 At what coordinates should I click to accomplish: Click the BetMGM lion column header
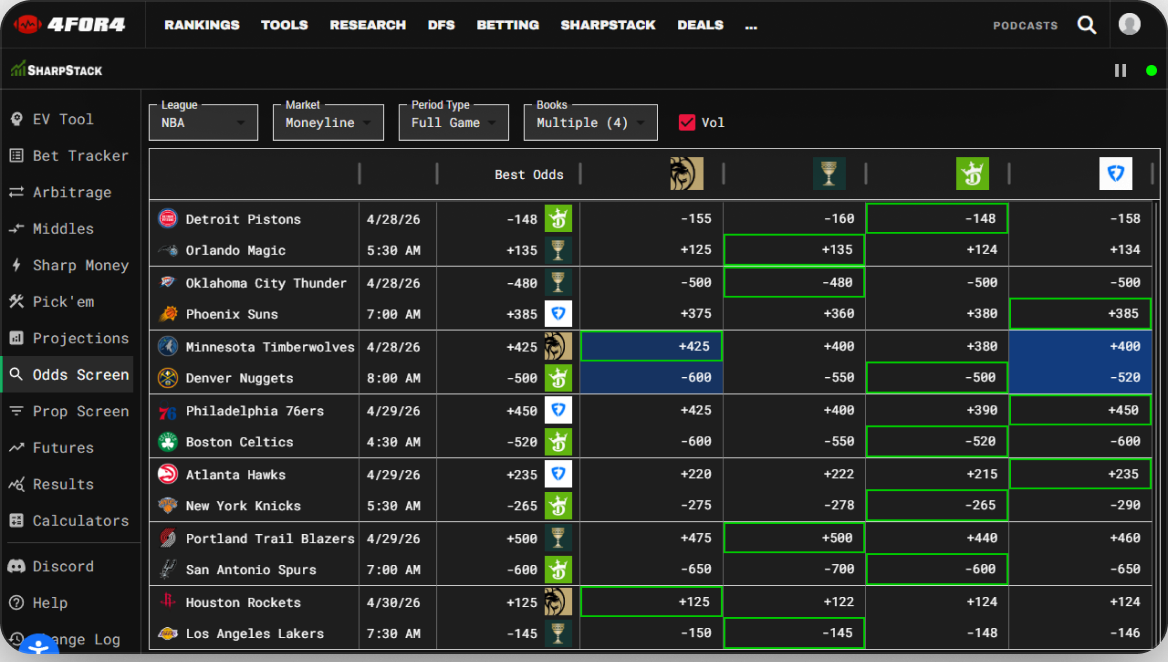tap(686, 174)
